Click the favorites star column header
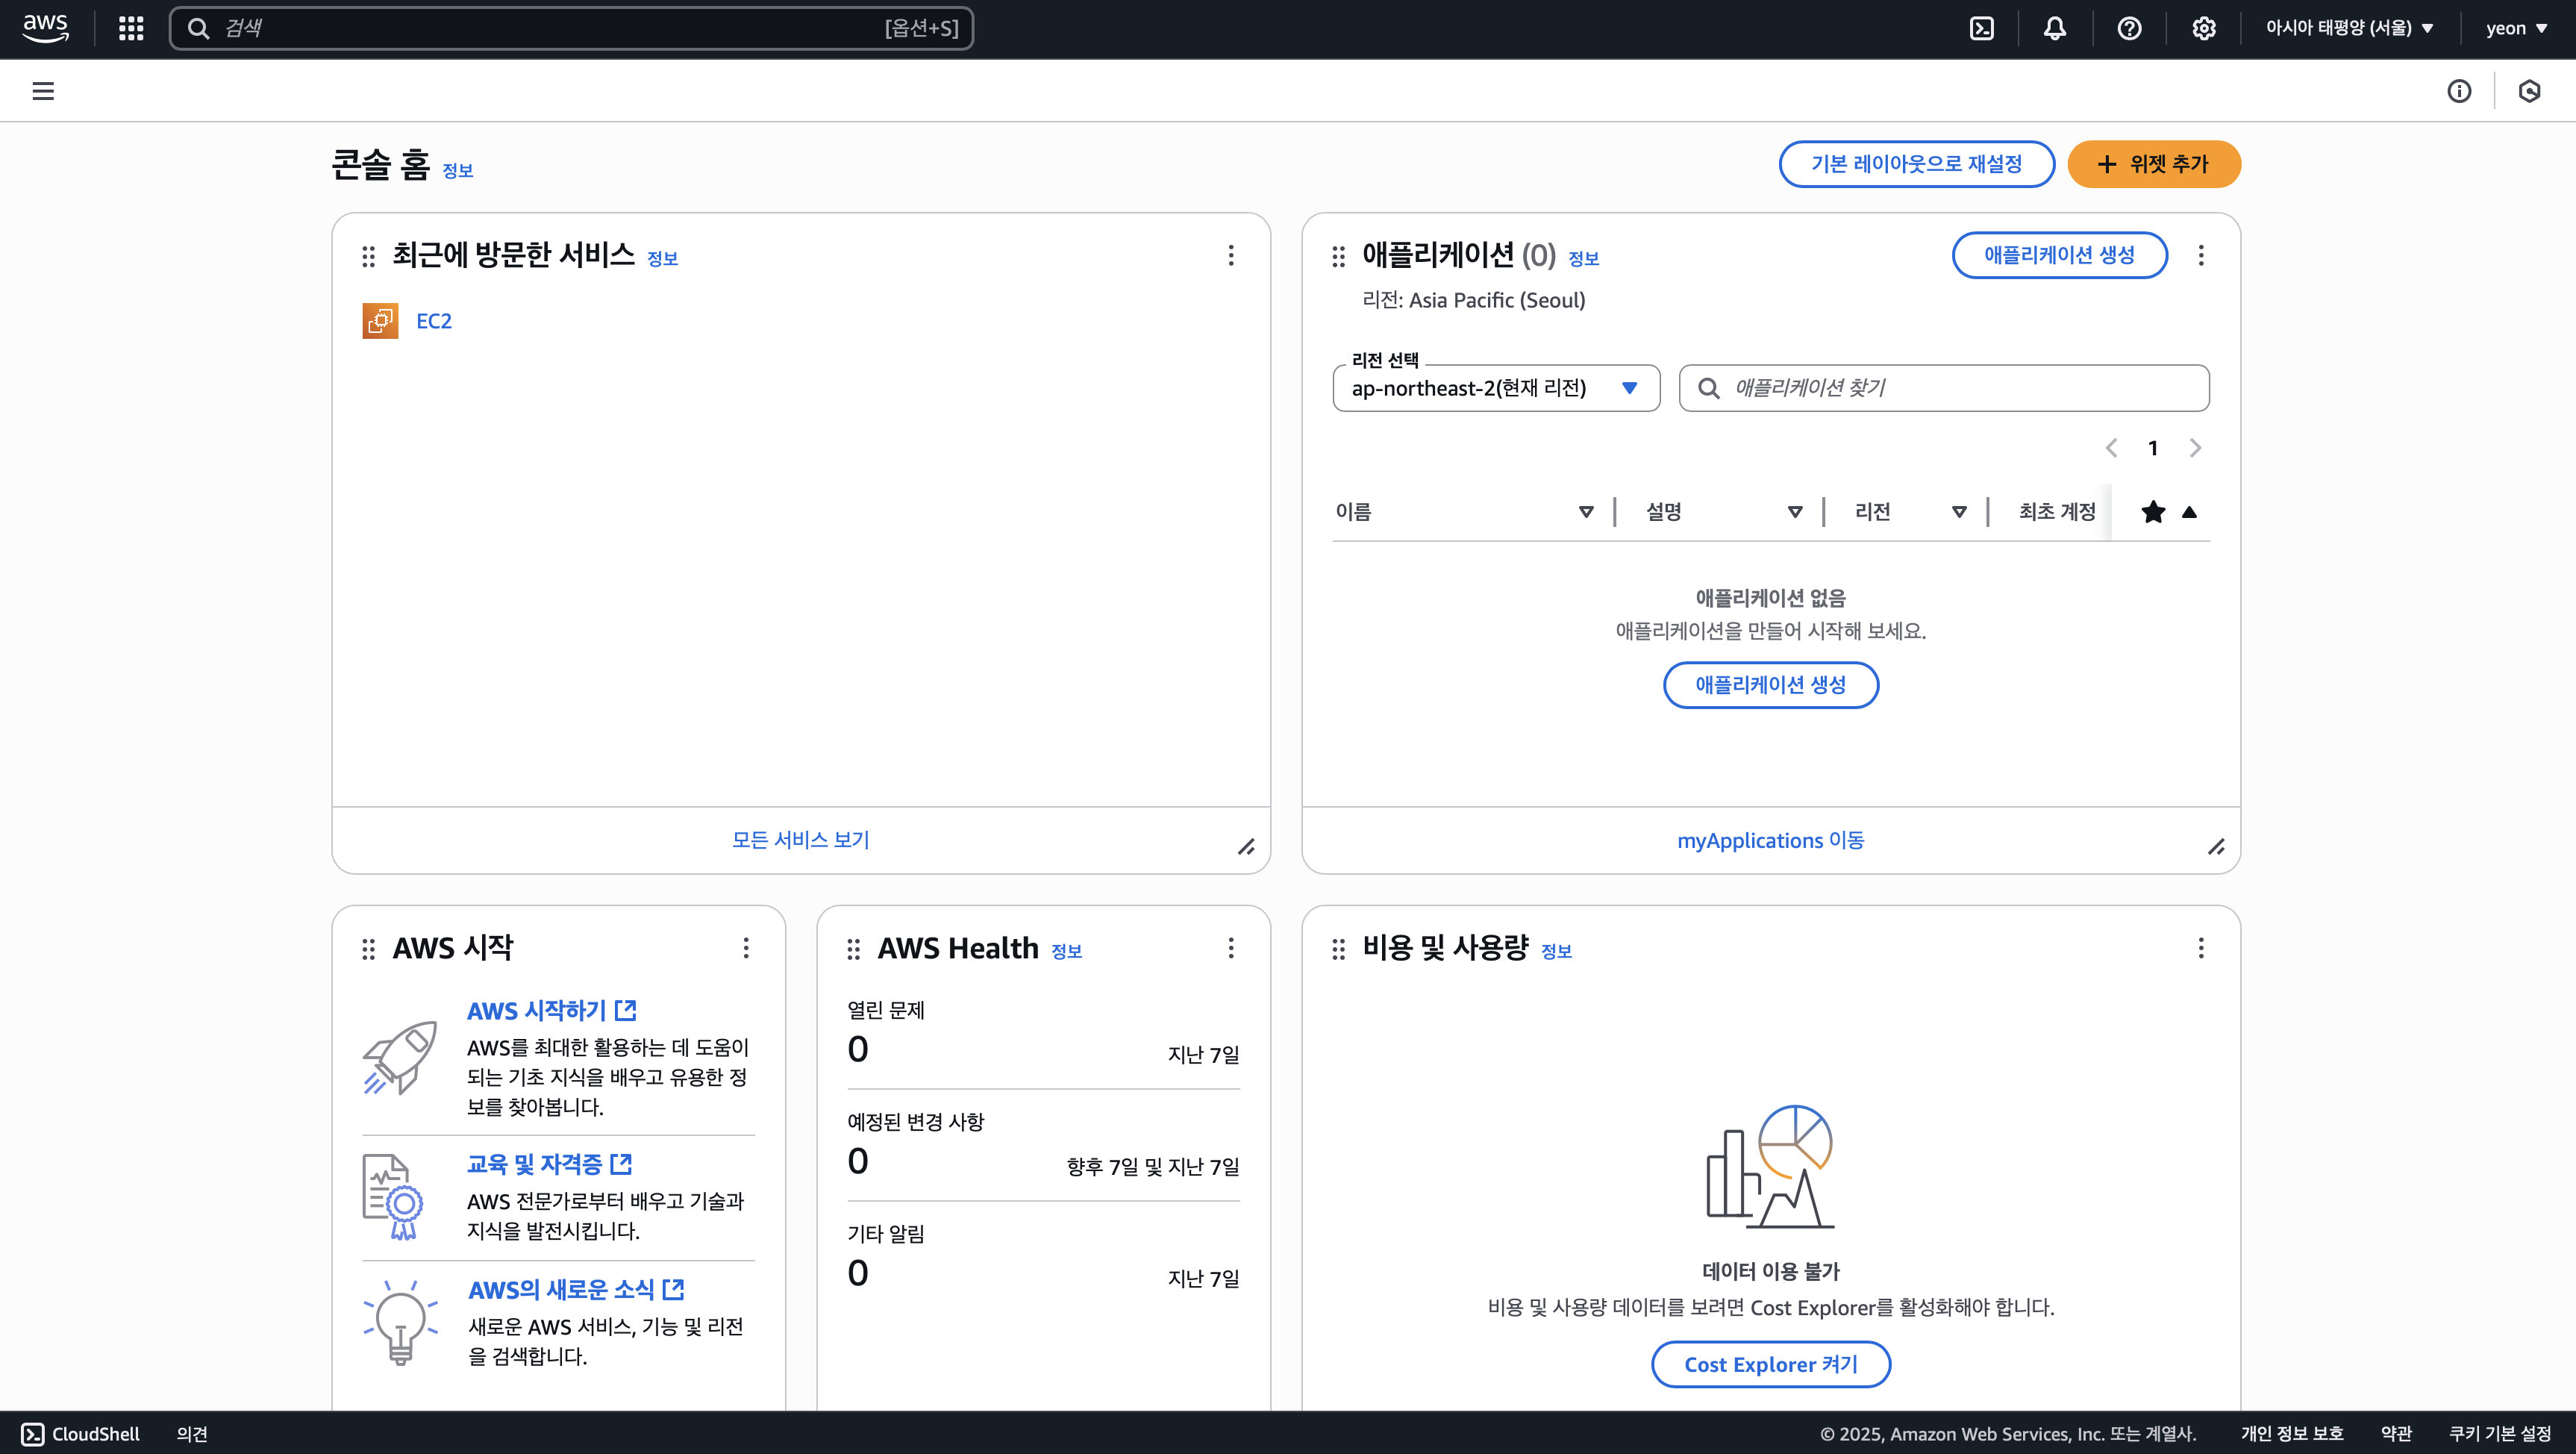2576x1454 pixels. pyautogui.click(x=2153, y=512)
